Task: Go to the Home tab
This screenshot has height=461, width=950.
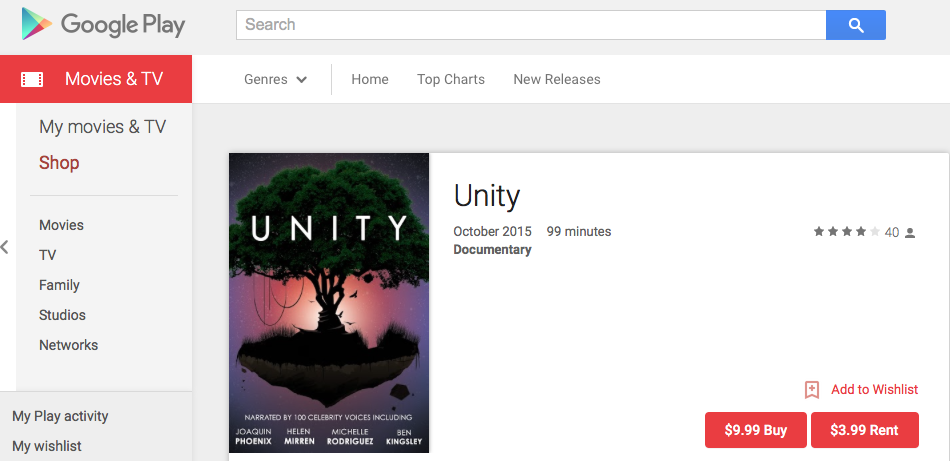Action: point(370,79)
